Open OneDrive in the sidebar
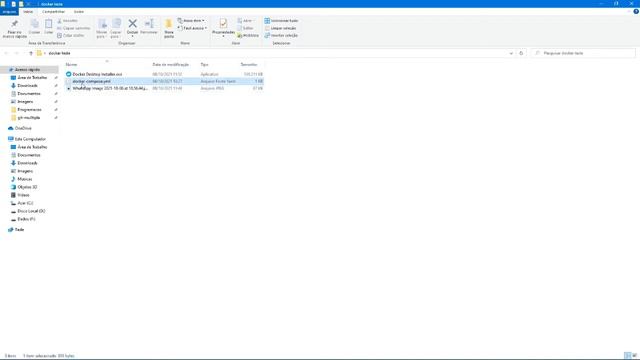The image size is (640, 360). (x=23, y=128)
